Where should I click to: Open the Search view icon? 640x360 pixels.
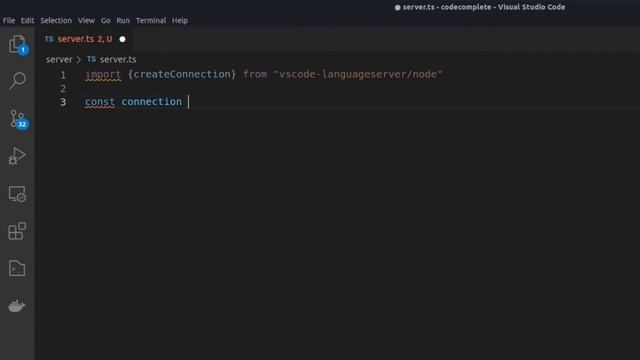[x=17, y=81]
